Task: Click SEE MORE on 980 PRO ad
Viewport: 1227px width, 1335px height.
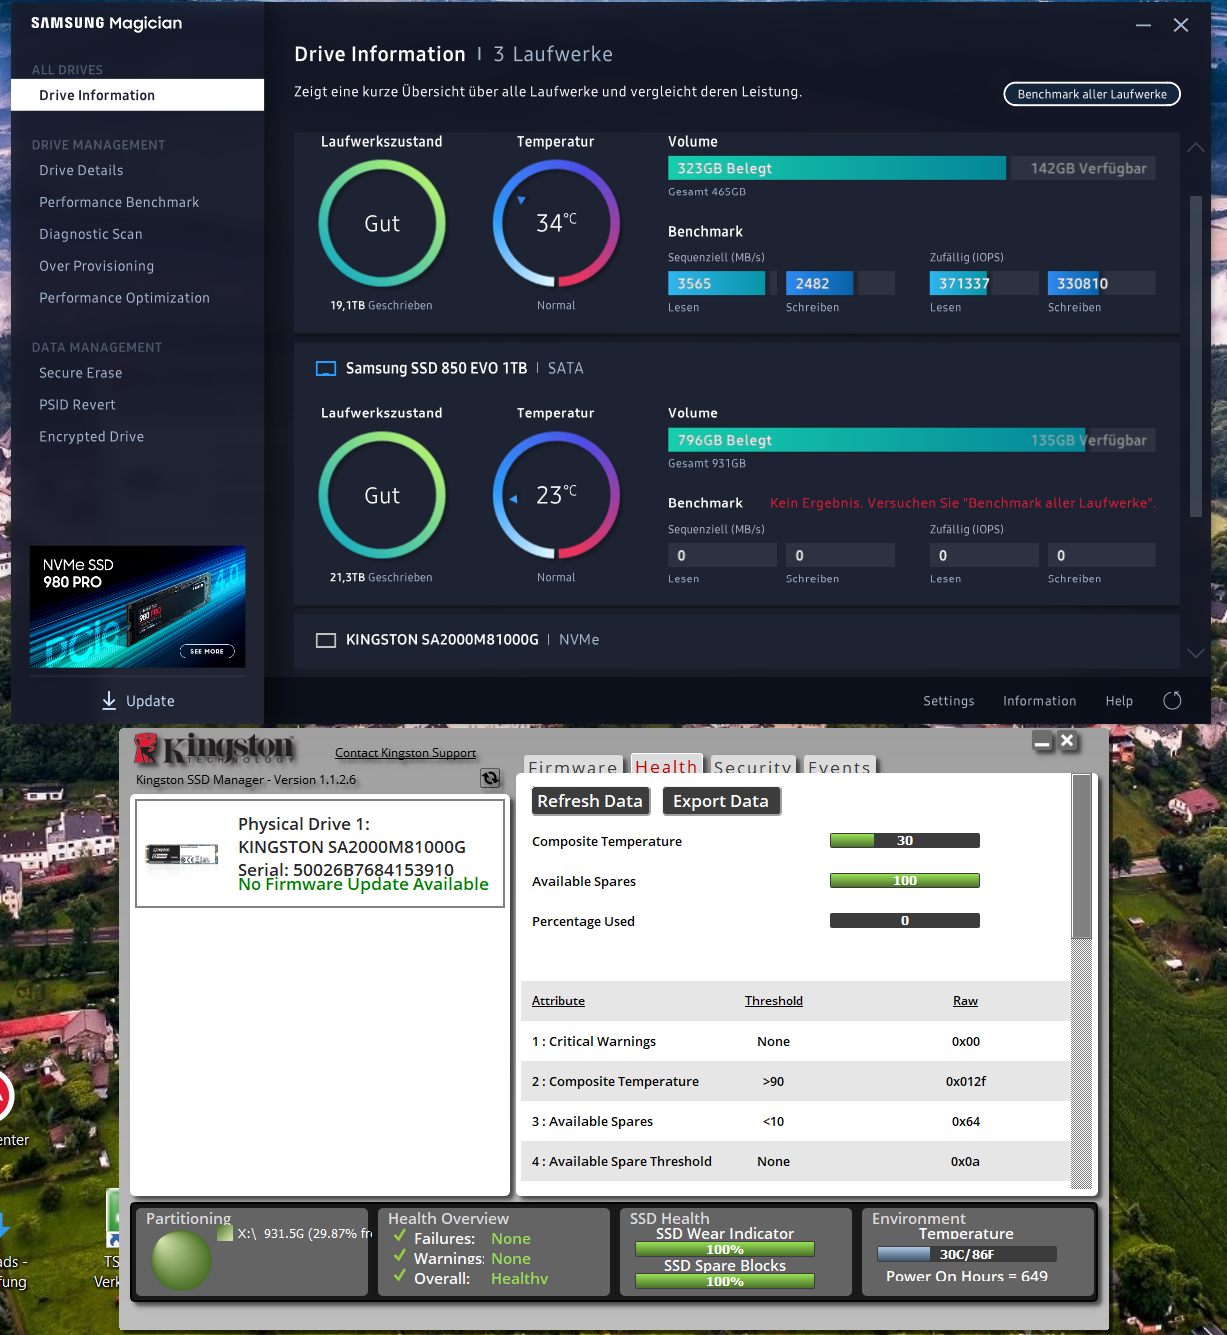Action: pyautogui.click(x=207, y=651)
